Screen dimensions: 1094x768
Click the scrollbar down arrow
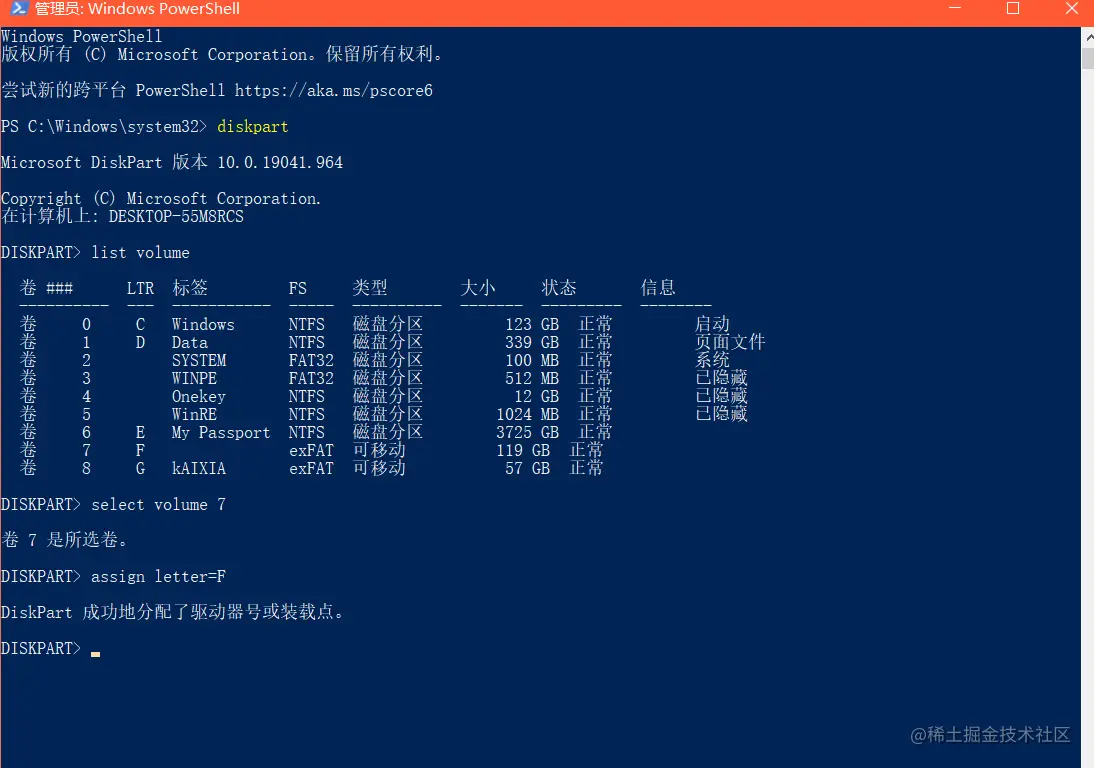click(1086, 758)
